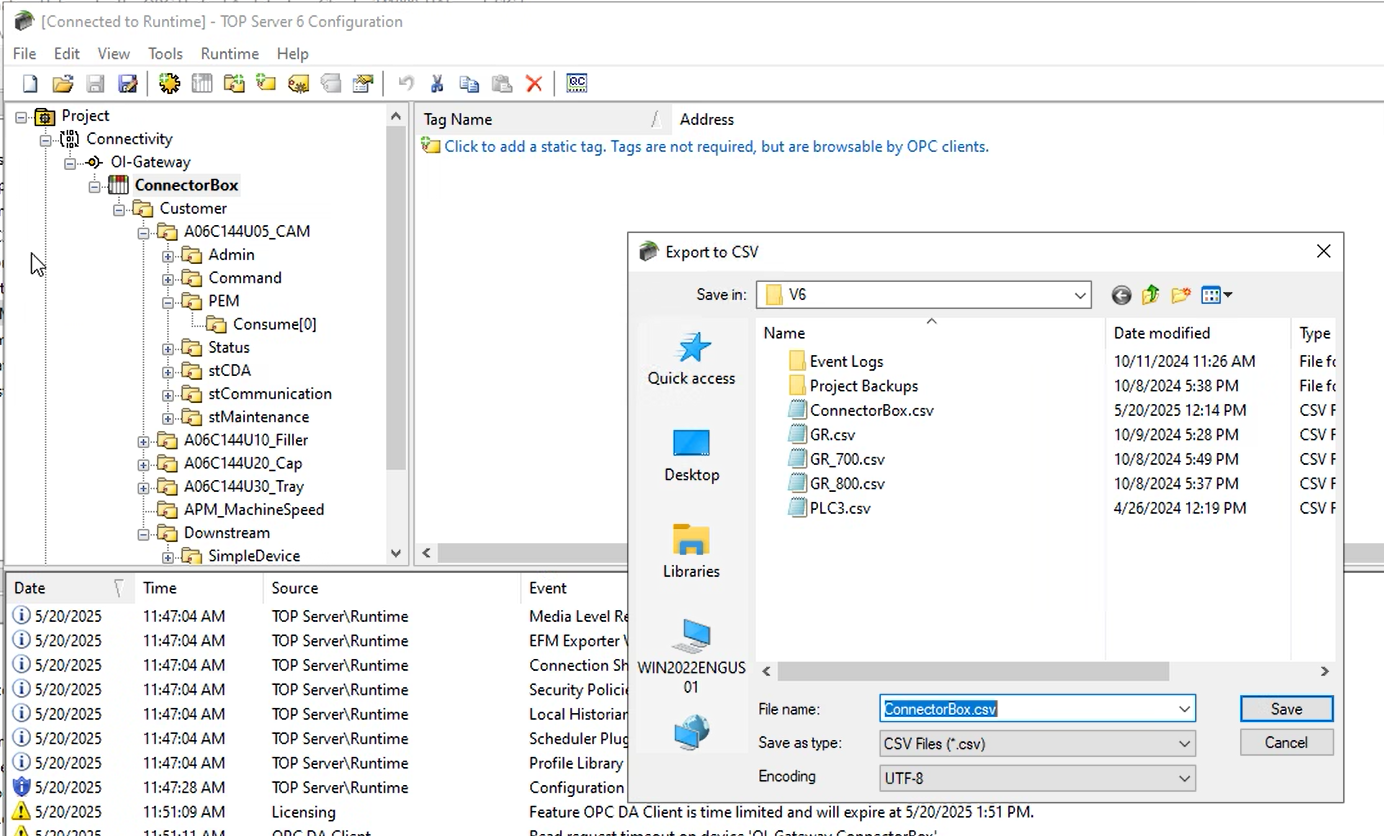Screen dimensions: 1384x836
Task: Click the Cut scissors toolbar icon
Action: pos(437,84)
